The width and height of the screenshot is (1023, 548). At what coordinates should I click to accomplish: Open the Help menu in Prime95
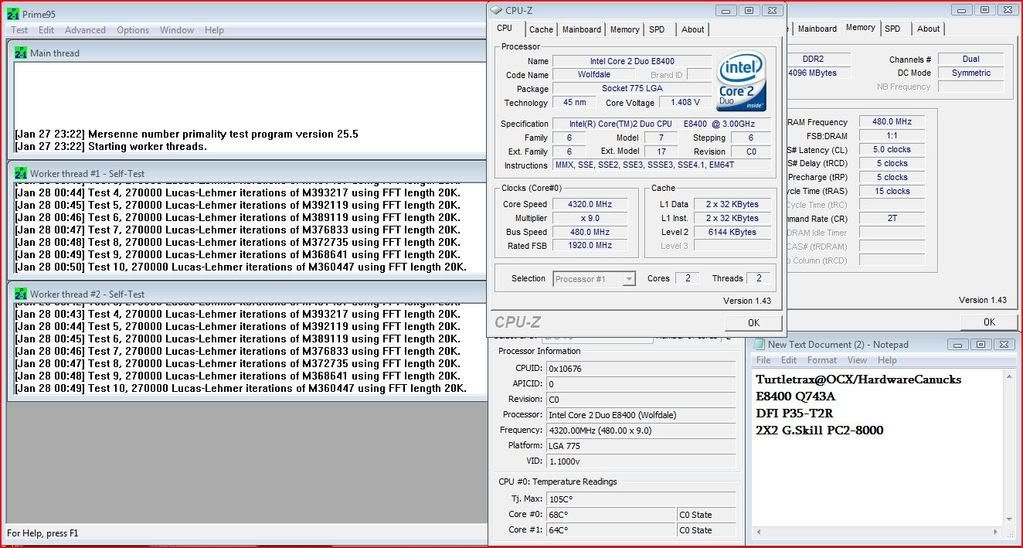click(214, 30)
